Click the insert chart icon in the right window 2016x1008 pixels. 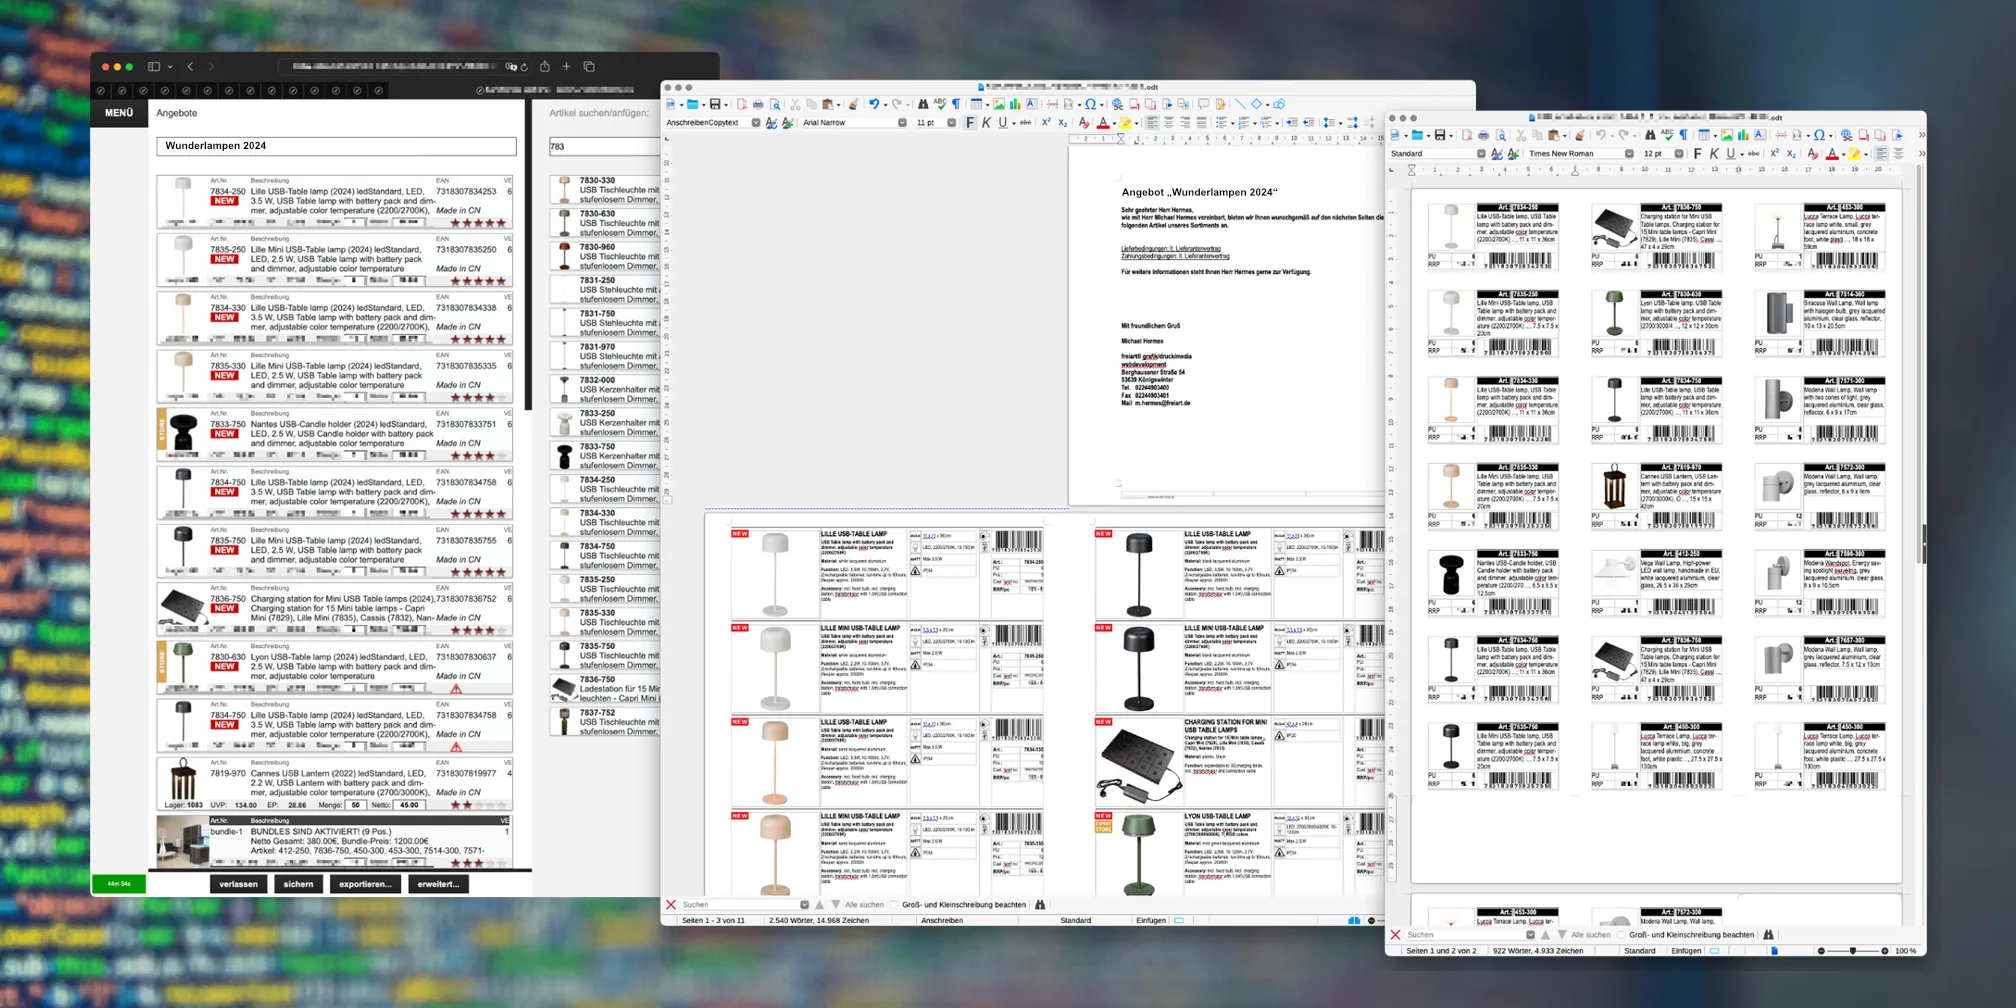(x=1742, y=135)
